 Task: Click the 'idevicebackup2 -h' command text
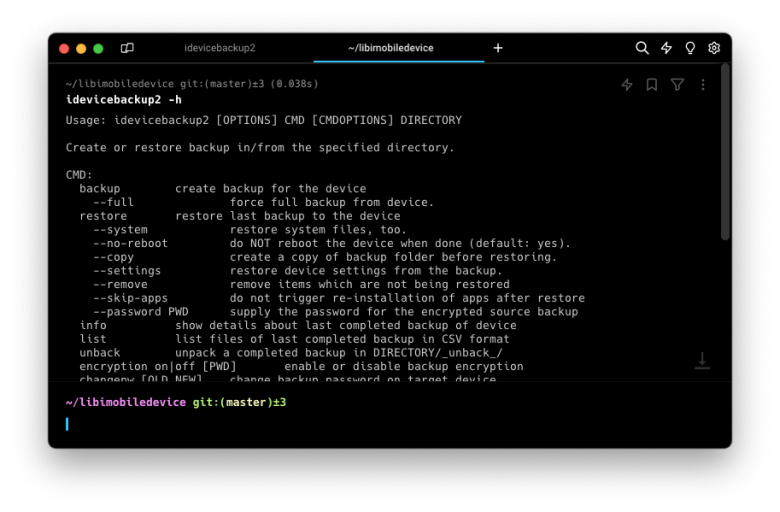click(x=123, y=100)
